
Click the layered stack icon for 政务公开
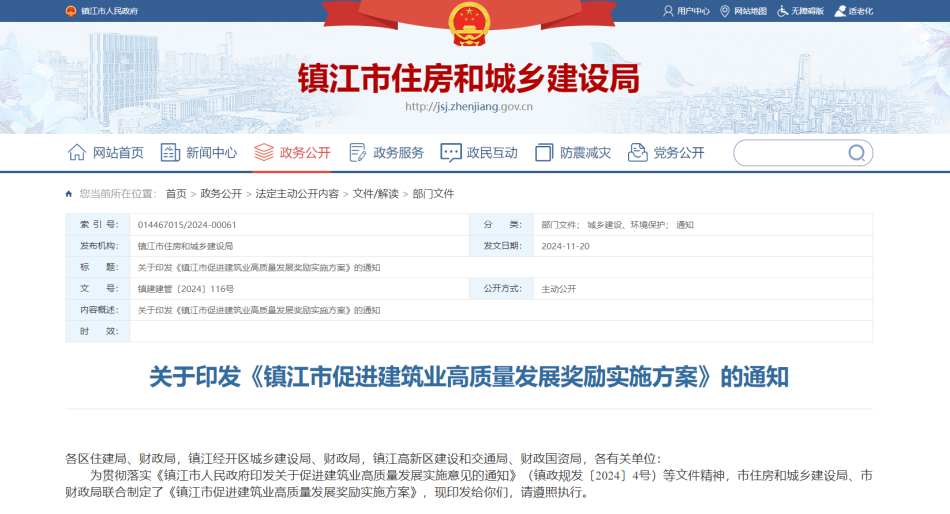[264, 152]
